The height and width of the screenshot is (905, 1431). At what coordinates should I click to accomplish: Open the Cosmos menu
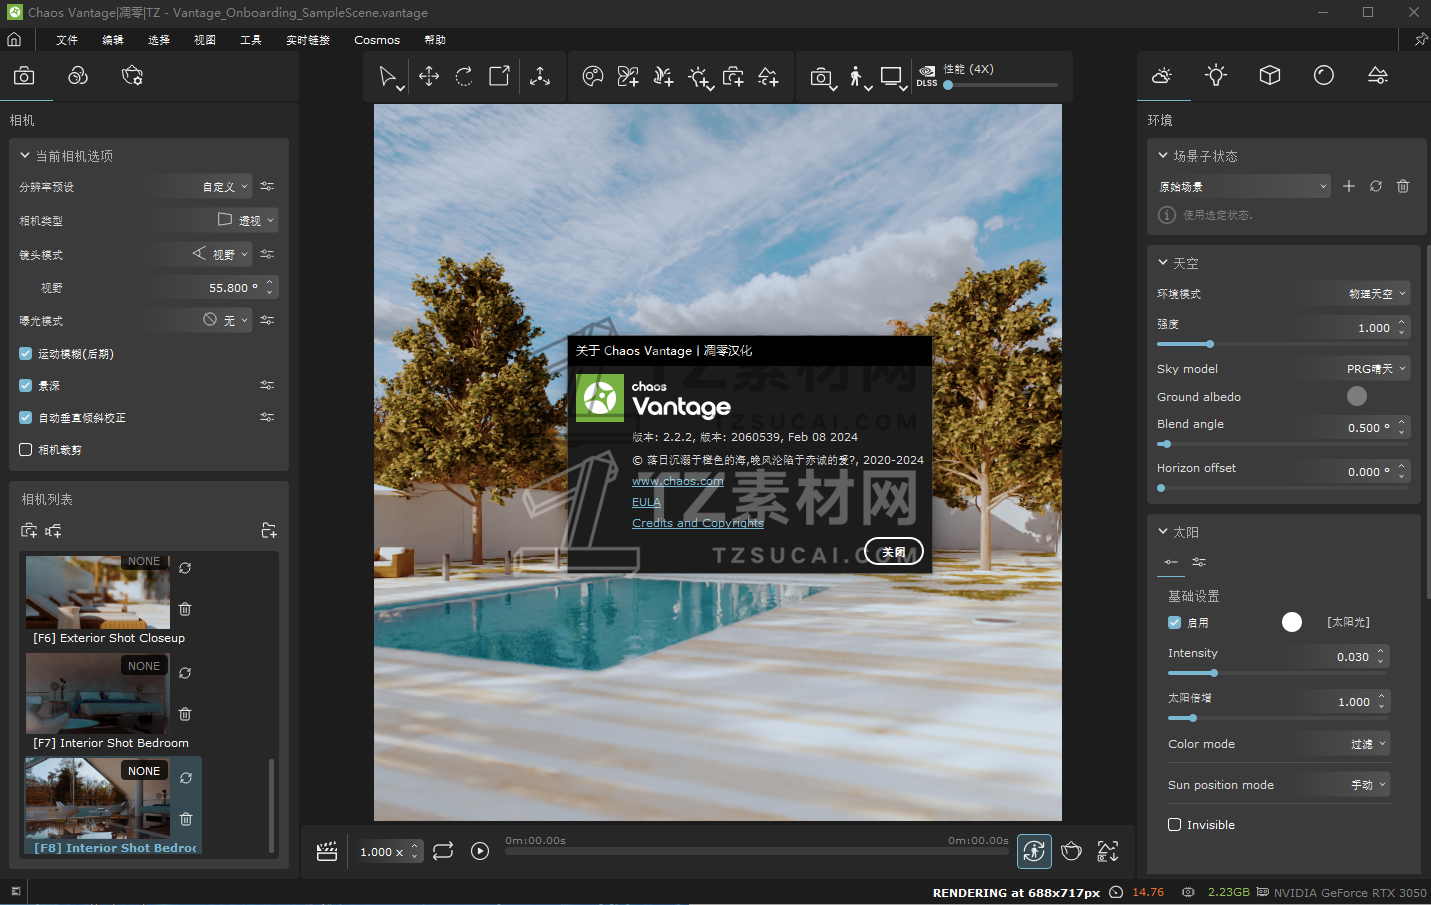(x=377, y=40)
